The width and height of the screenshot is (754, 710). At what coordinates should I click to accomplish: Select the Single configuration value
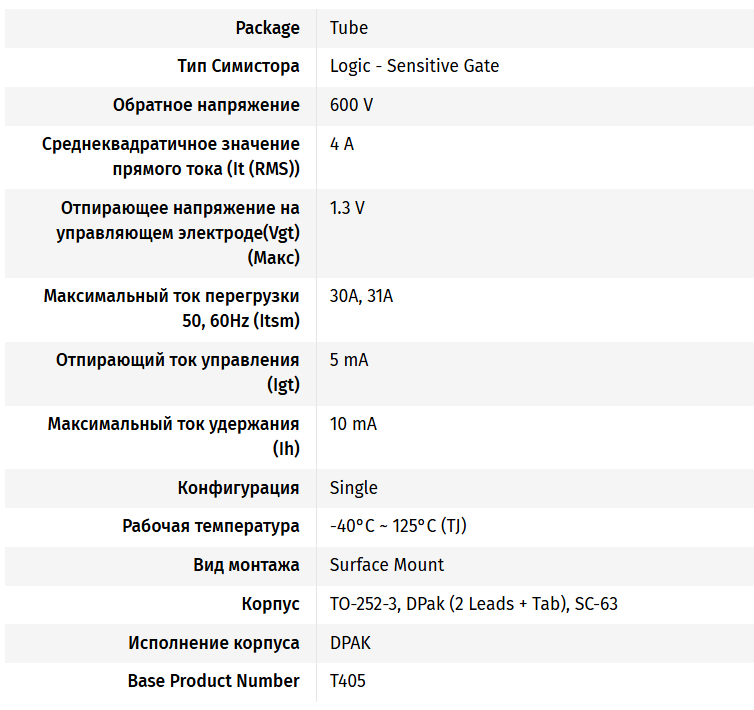[354, 488]
